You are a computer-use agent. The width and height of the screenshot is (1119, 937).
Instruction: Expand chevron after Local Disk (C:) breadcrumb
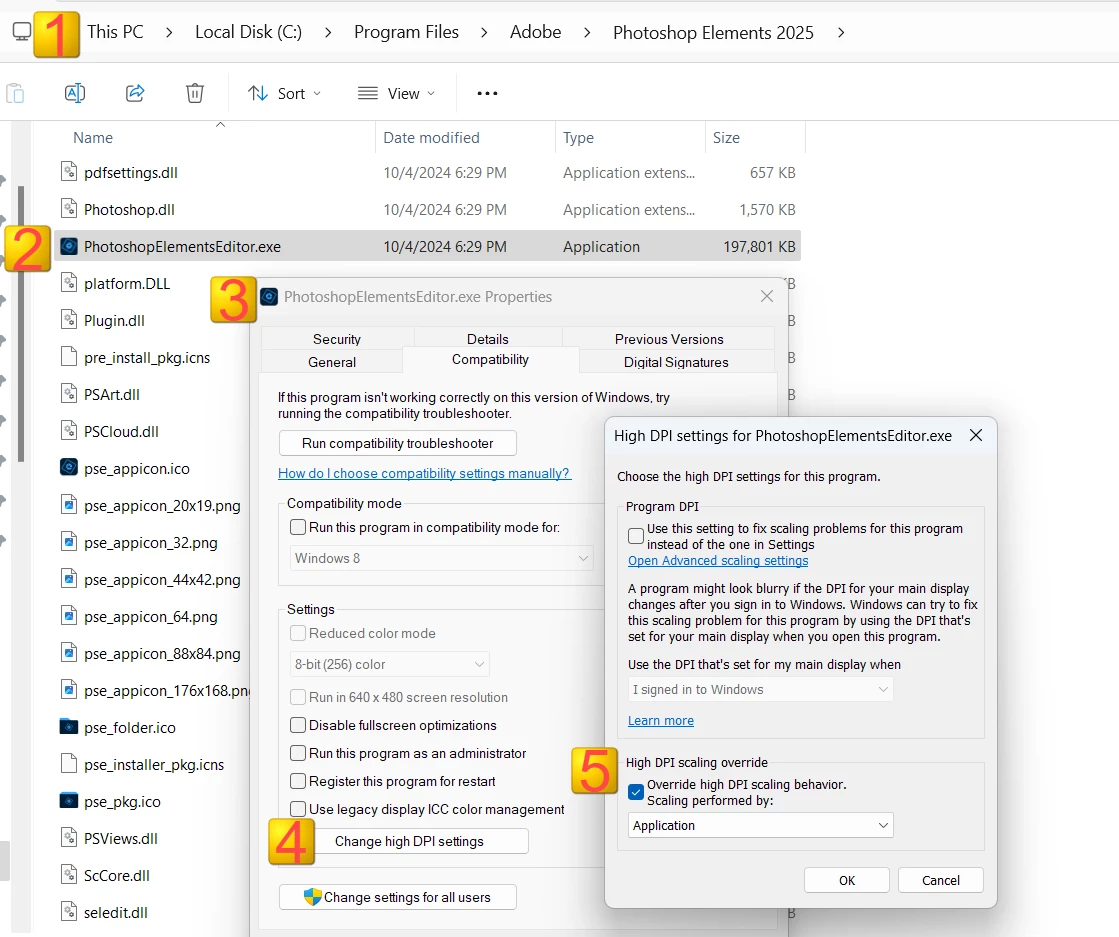pos(328,33)
